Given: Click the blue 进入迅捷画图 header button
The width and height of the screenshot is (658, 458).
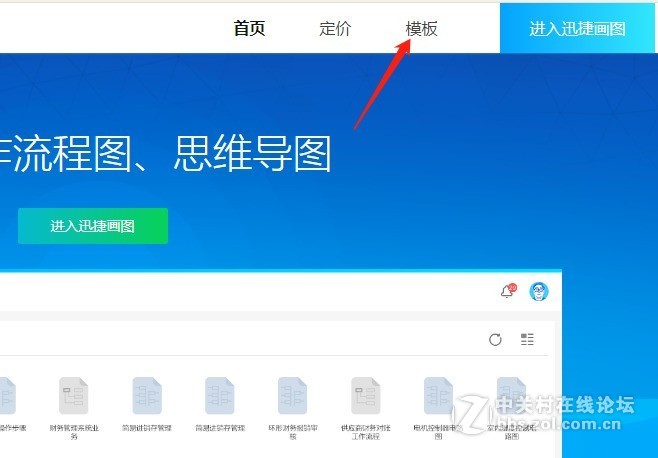Looking at the screenshot, I should [x=577, y=29].
